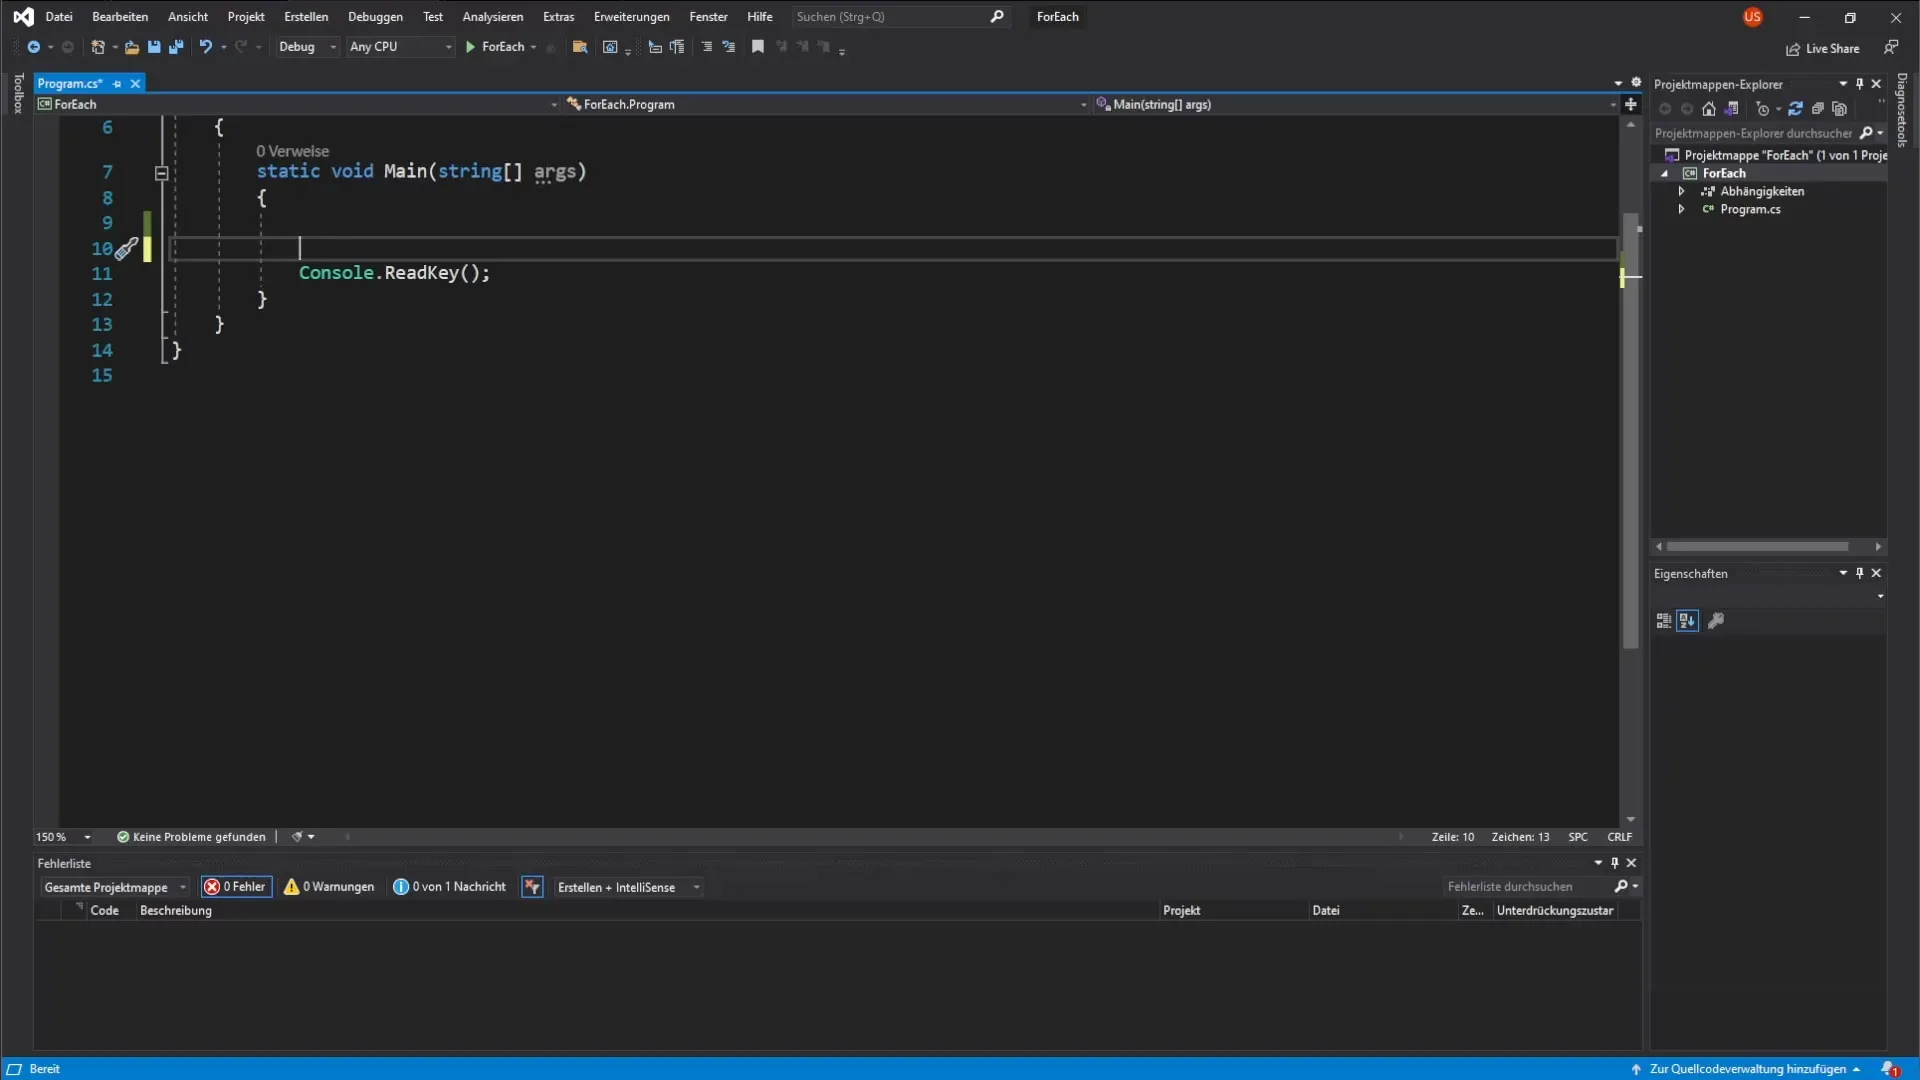Toggle the 0 von 1 Nachricht messages filter
This screenshot has width=1920, height=1080.
pyautogui.click(x=450, y=887)
